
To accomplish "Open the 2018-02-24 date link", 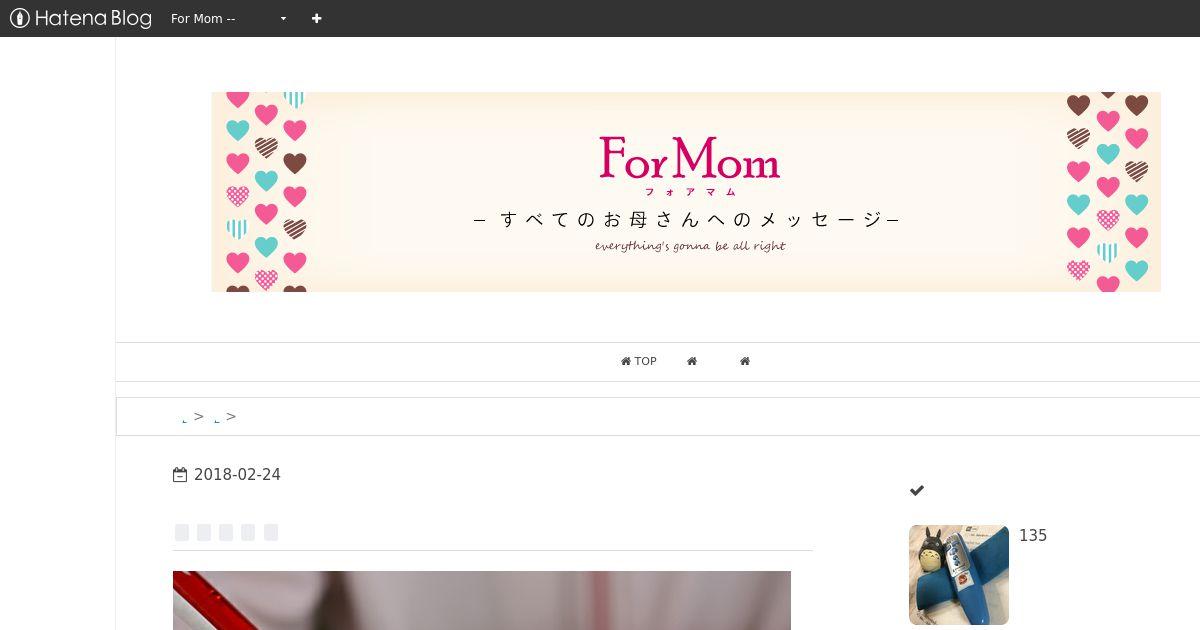I will 237,475.
